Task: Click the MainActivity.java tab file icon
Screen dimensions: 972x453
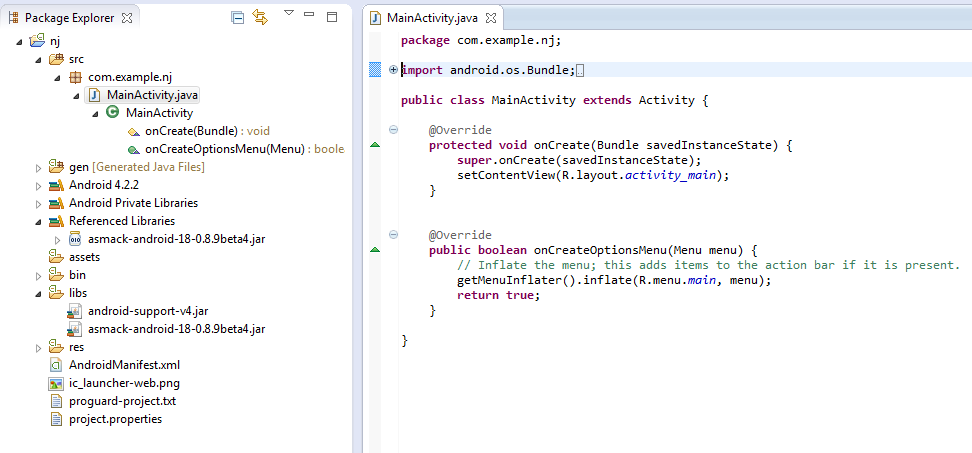Action: (x=375, y=18)
